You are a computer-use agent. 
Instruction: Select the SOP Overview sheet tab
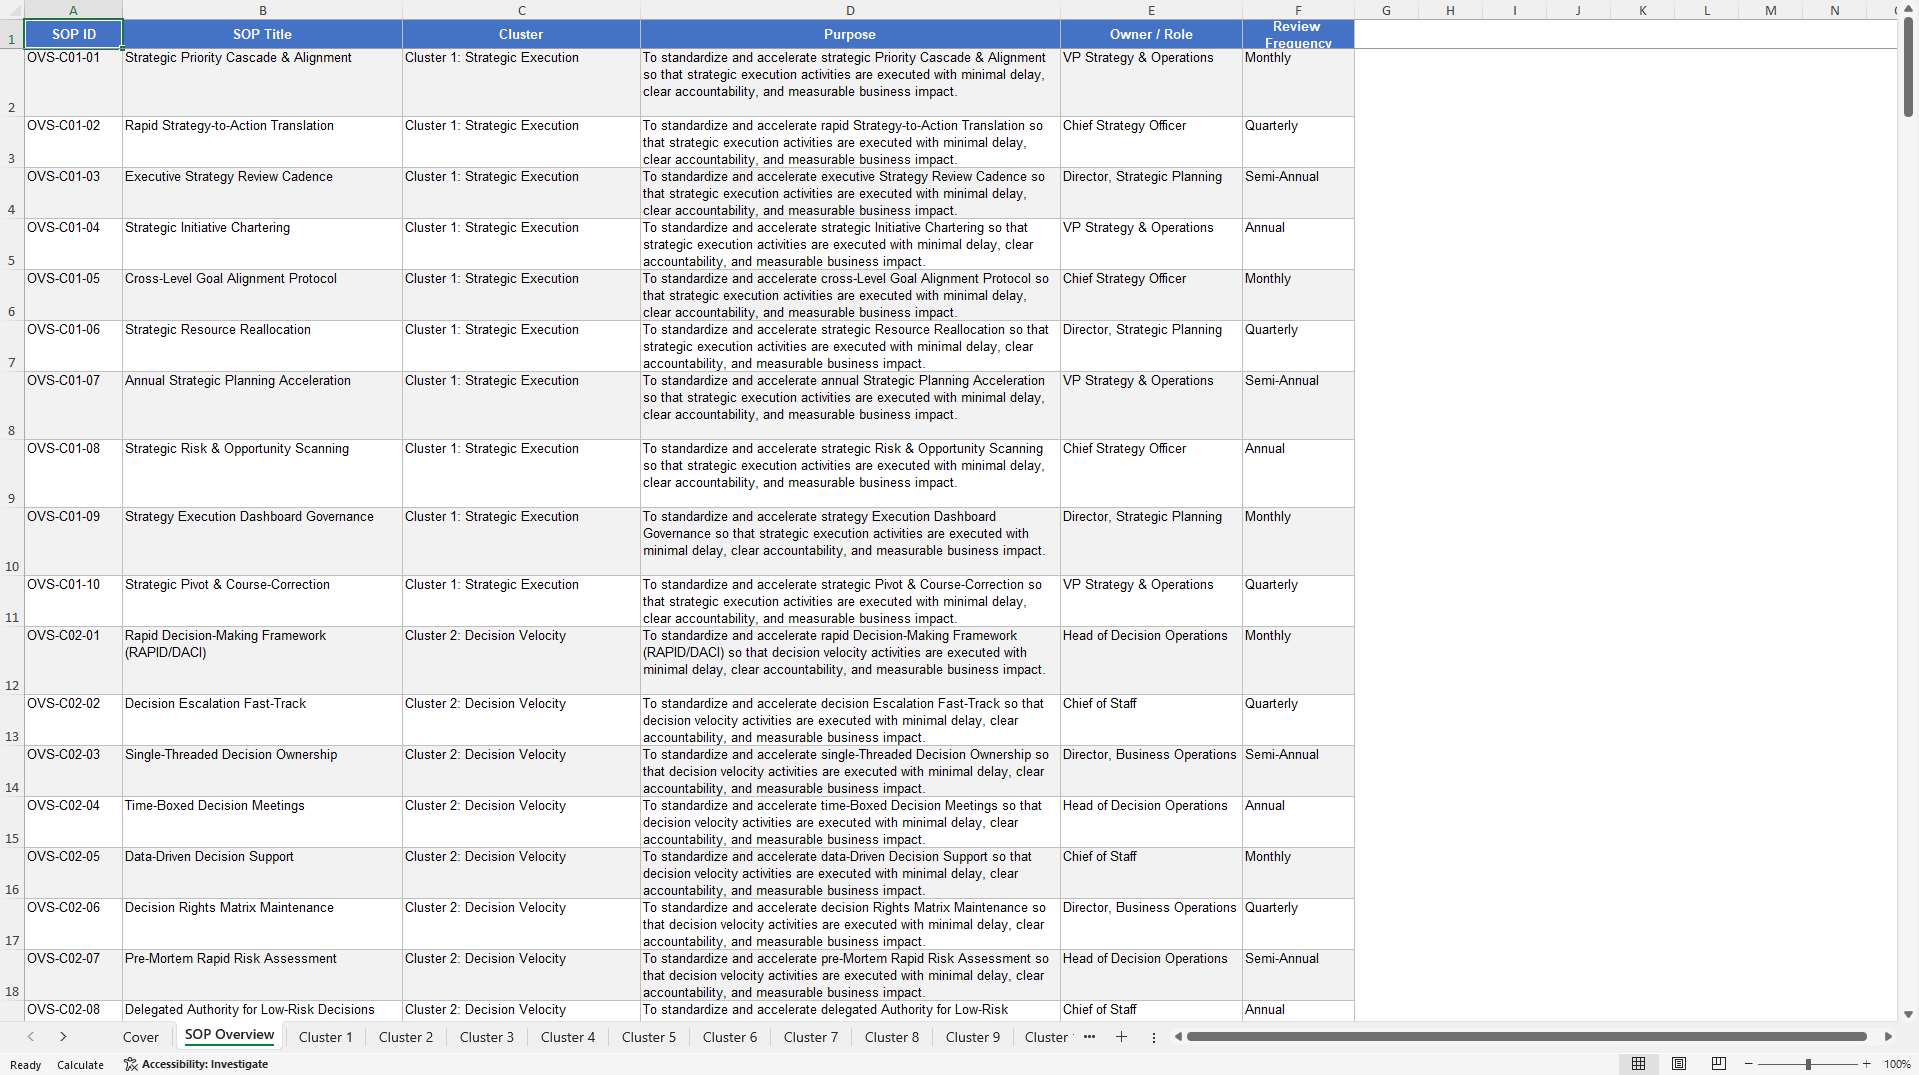point(229,1036)
